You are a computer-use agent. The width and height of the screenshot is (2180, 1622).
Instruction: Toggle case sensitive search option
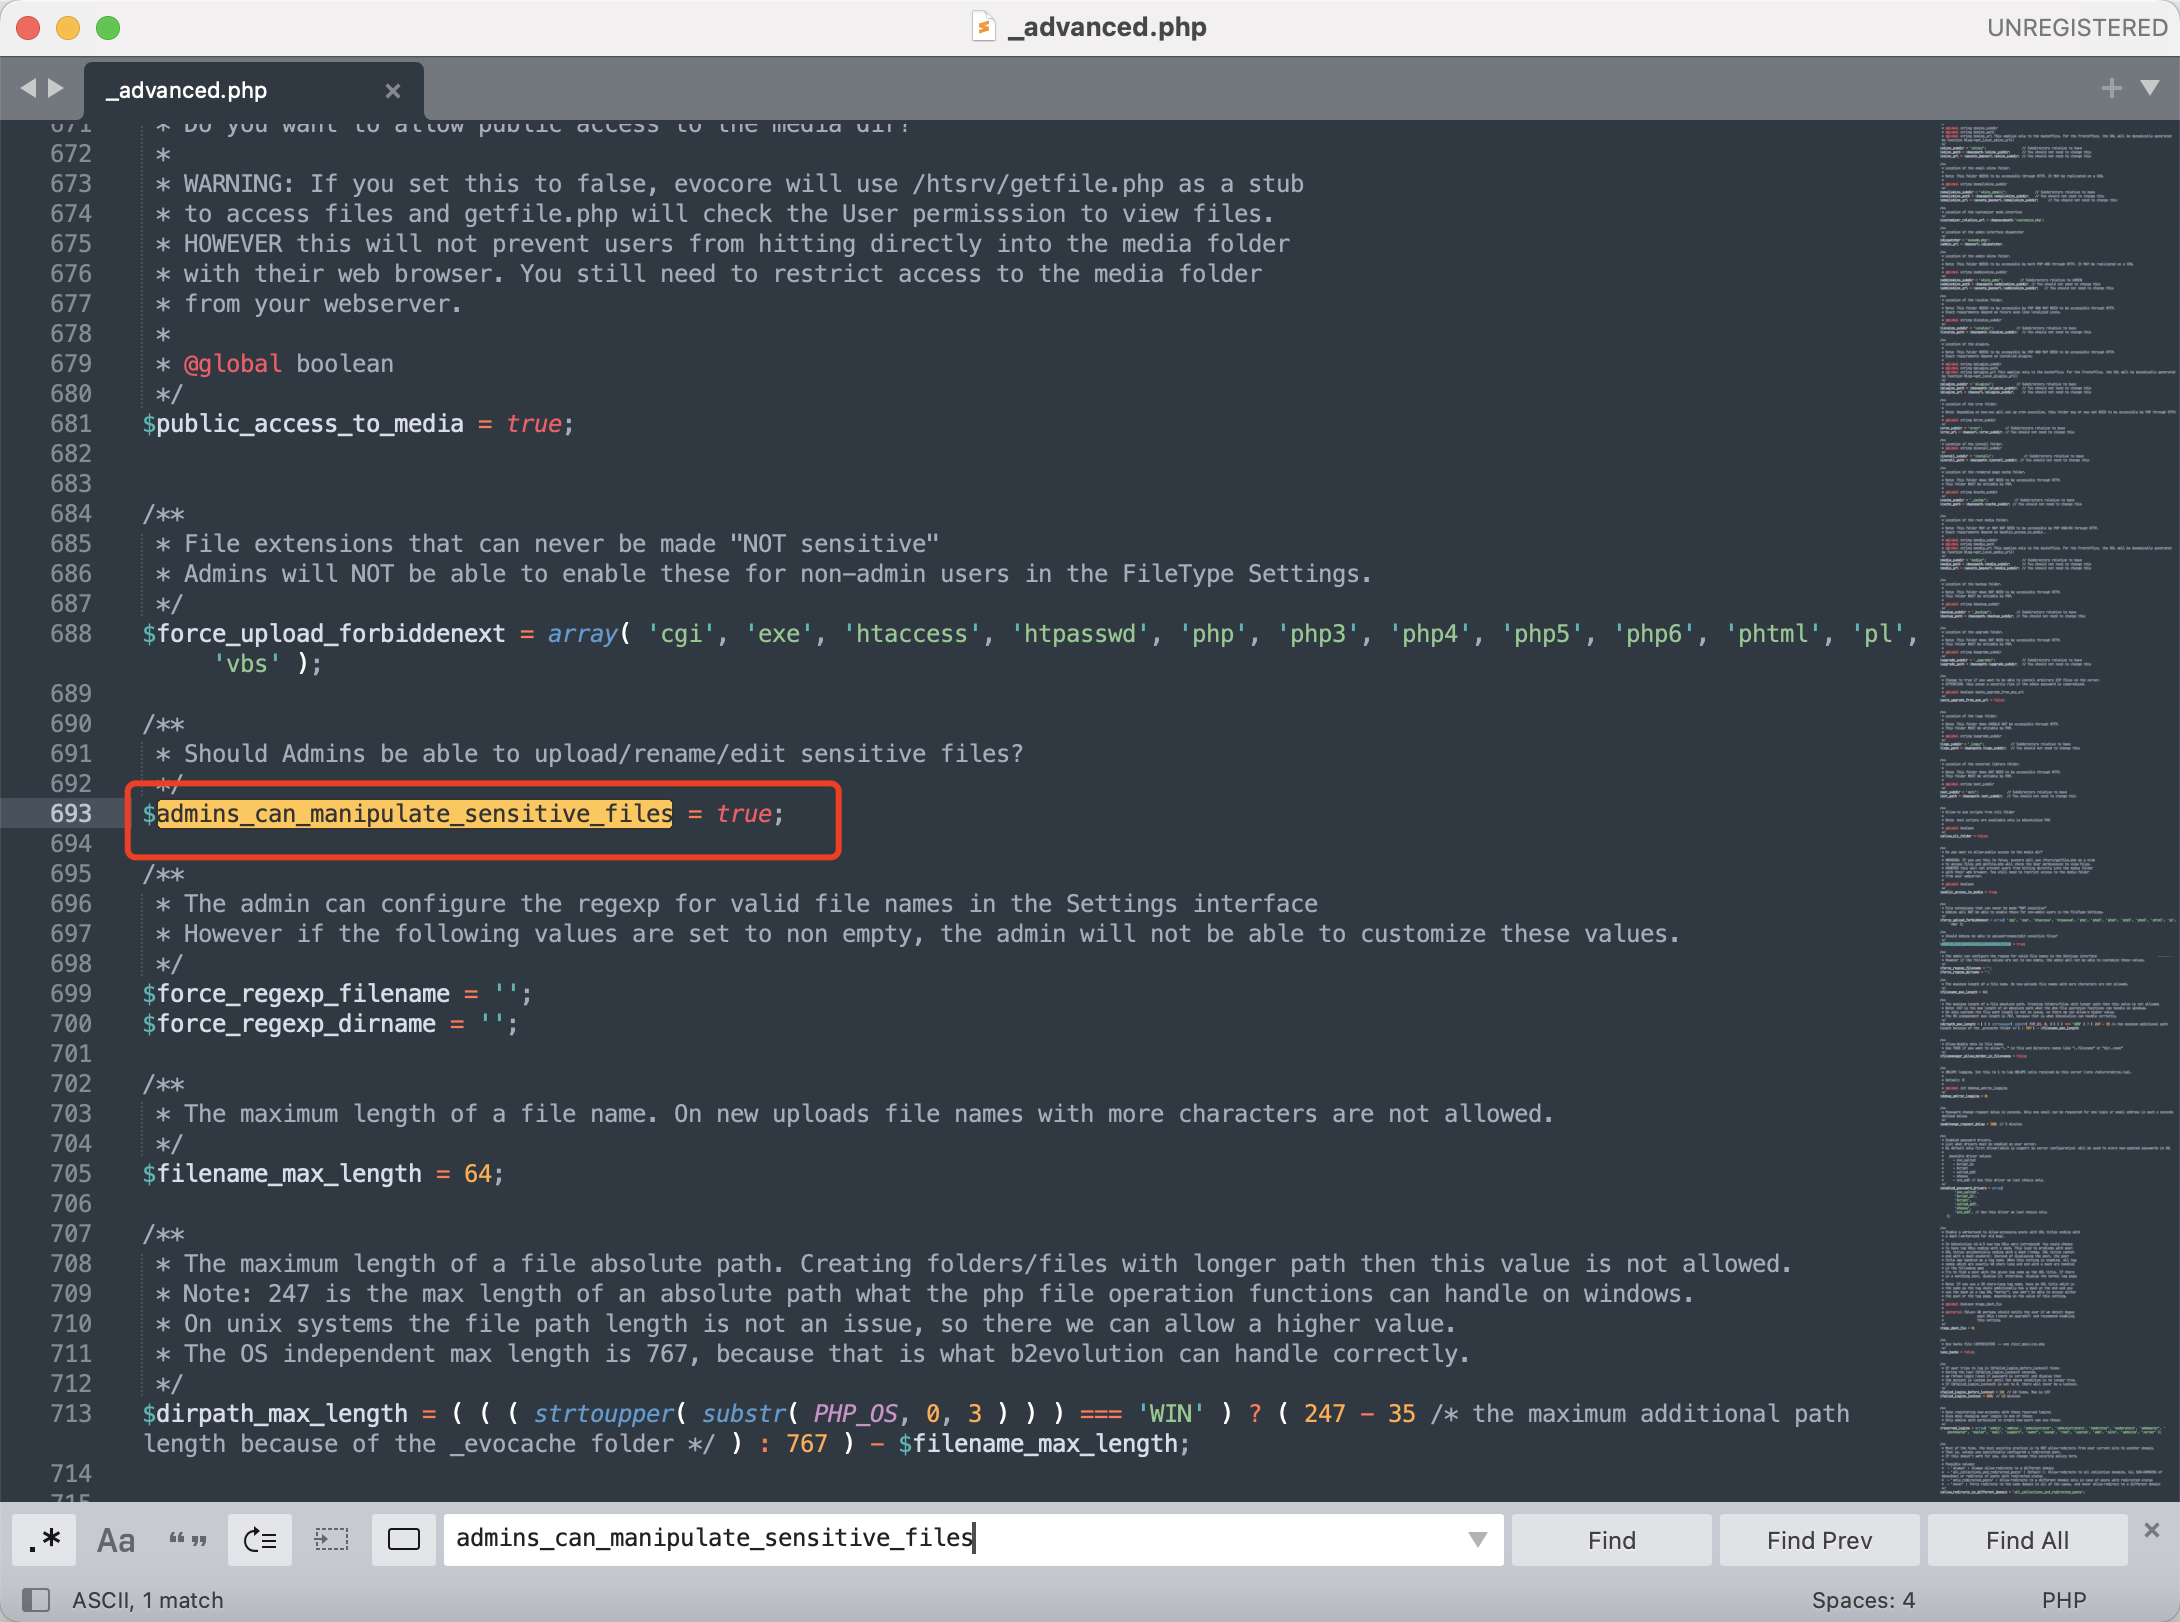coord(116,1539)
